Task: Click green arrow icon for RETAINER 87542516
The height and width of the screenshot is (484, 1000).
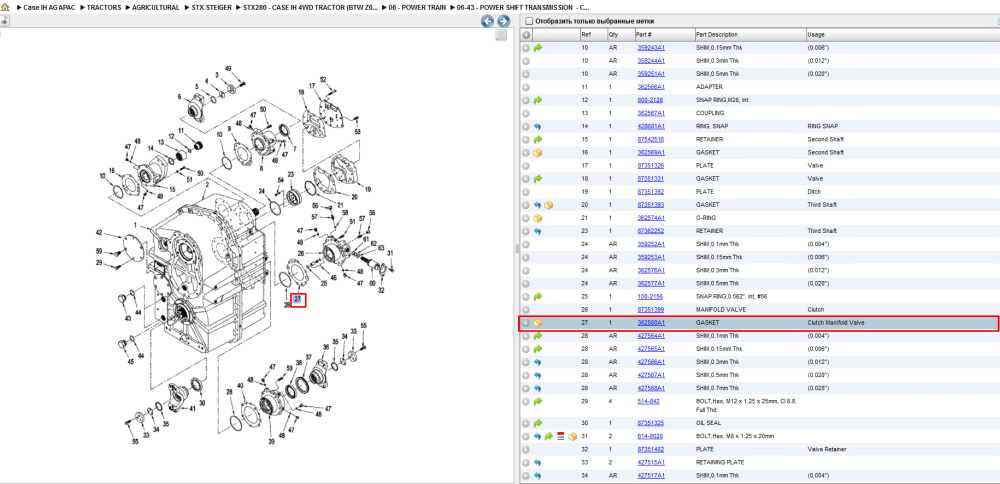Action: click(x=538, y=140)
